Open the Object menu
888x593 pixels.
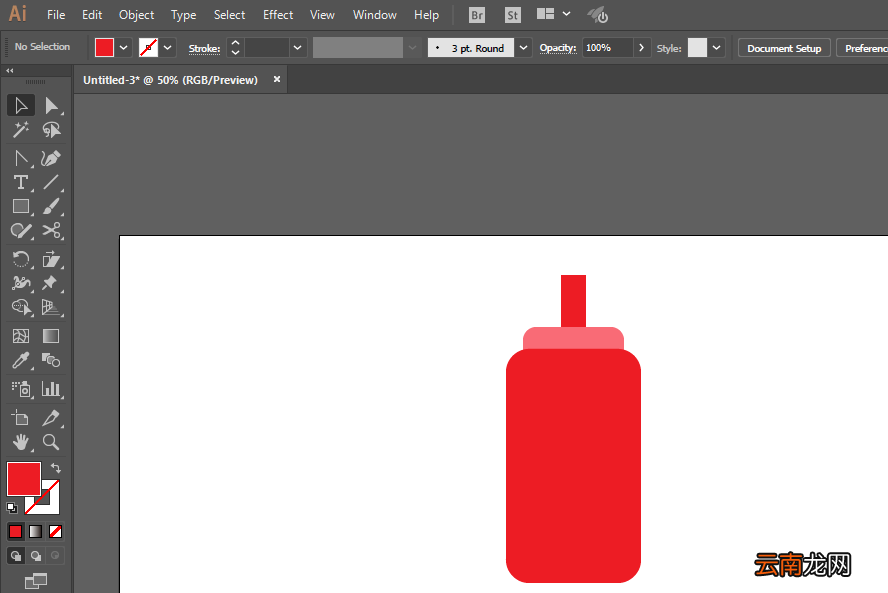136,15
